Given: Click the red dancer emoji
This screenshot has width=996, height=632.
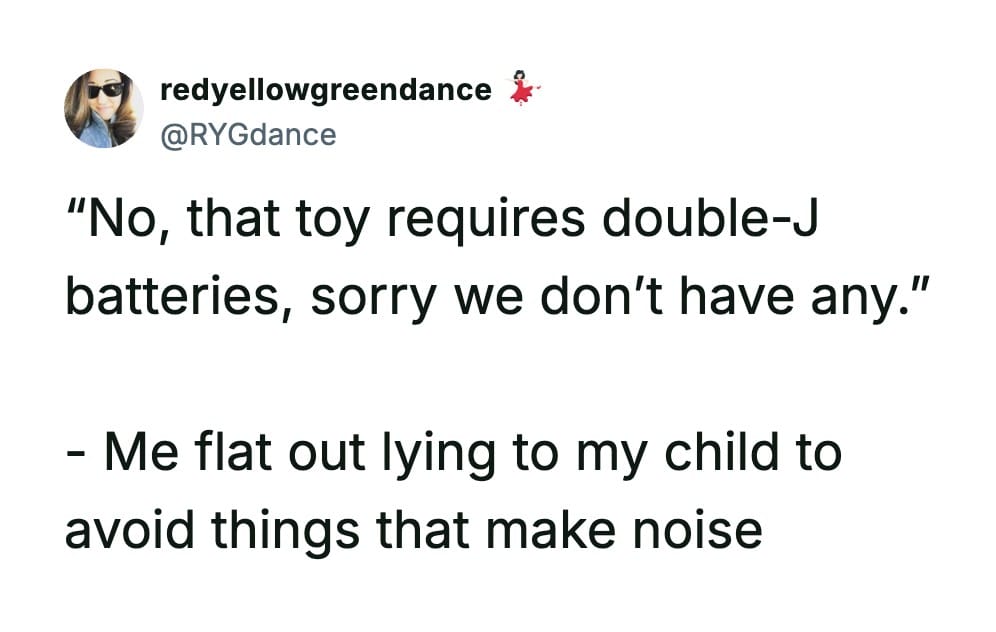Looking at the screenshot, I should [x=524, y=88].
